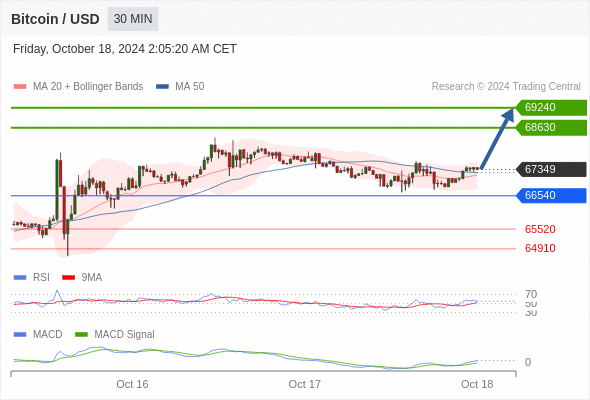Click the 64910 red support label
Screen dimensions: 590x400
(540, 248)
